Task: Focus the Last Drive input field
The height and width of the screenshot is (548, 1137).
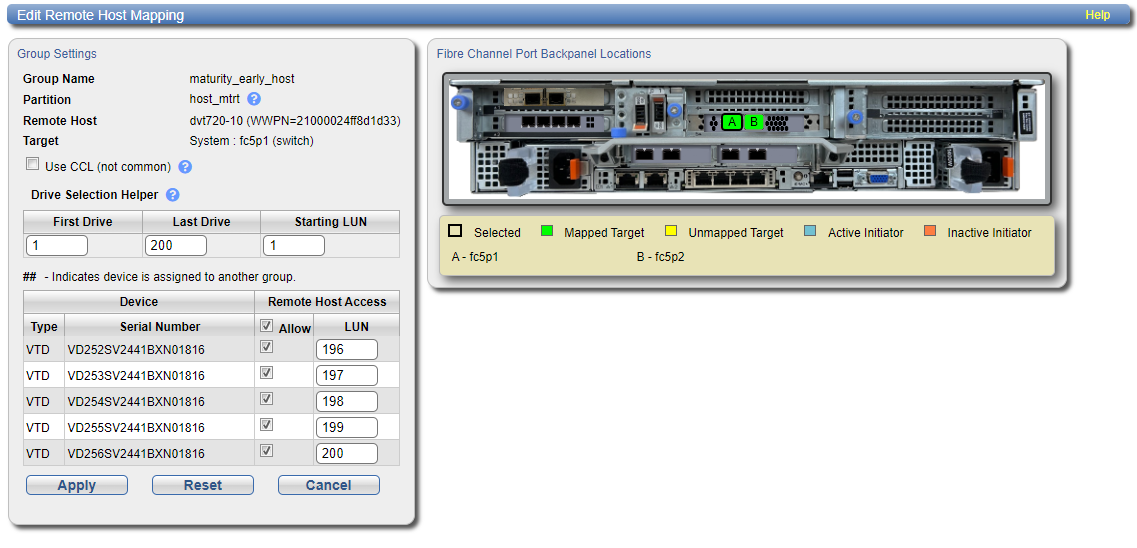Action: point(176,245)
